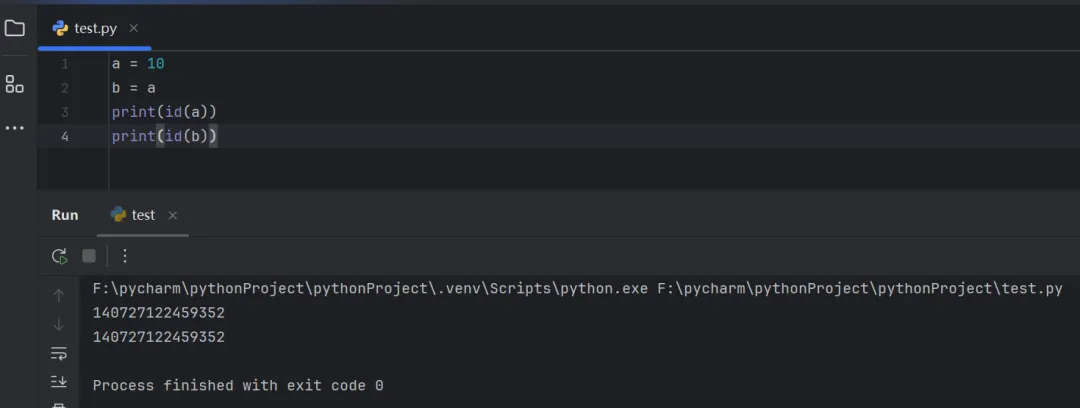Click line number 1 in gutter
The image size is (1080, 408).
pos(65,64)
